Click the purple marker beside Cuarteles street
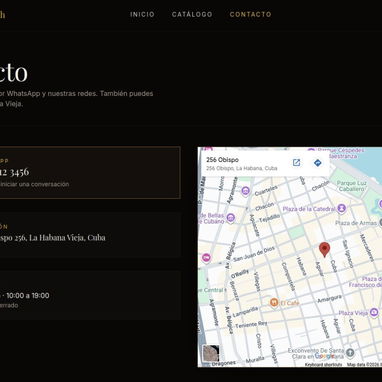 point(245,191)
